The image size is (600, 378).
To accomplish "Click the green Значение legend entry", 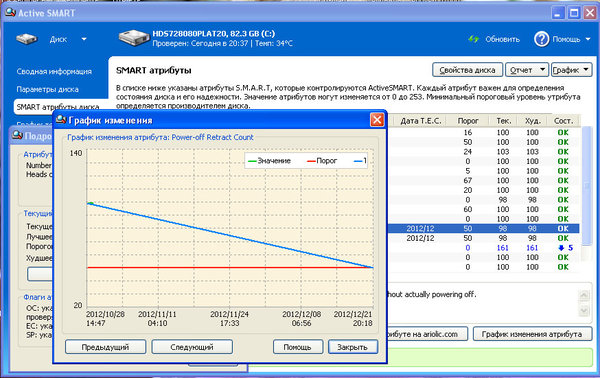I will coord(269,161).
